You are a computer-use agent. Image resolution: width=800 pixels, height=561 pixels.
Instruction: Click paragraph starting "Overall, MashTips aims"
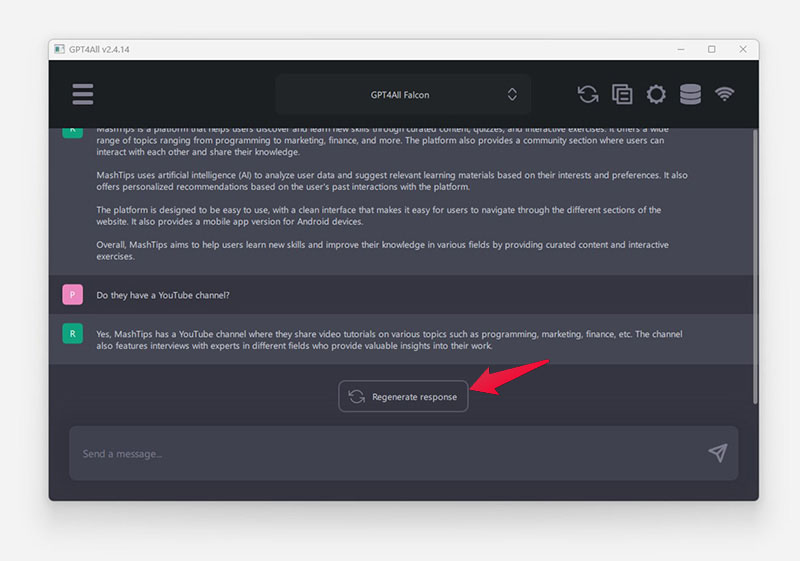click(382, 250)
